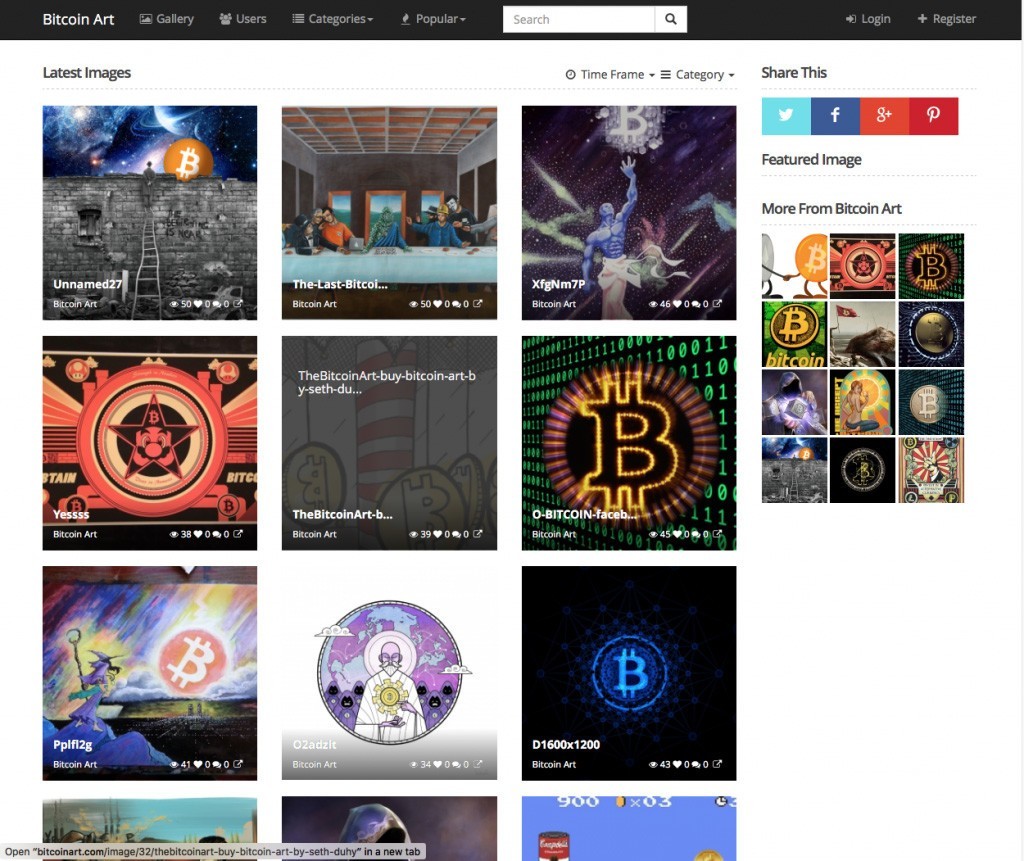1024x861 pixels.
Task: Open the Yessss title link
Action: tap(71, 514)
